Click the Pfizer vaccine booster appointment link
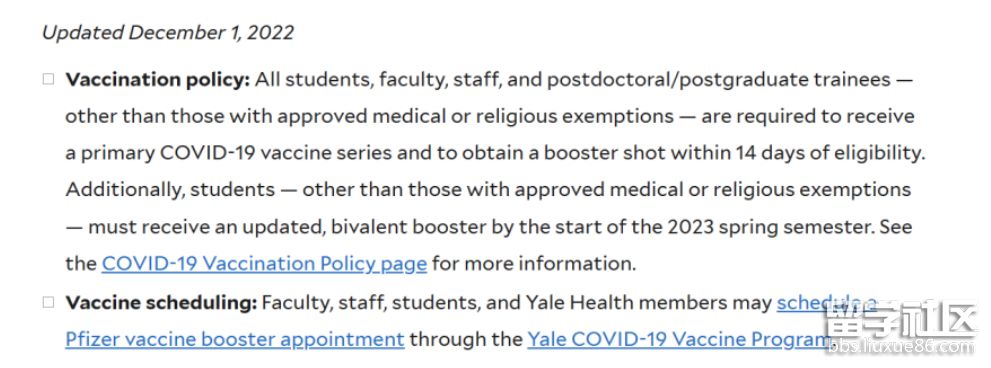 [x=234, y=340]
